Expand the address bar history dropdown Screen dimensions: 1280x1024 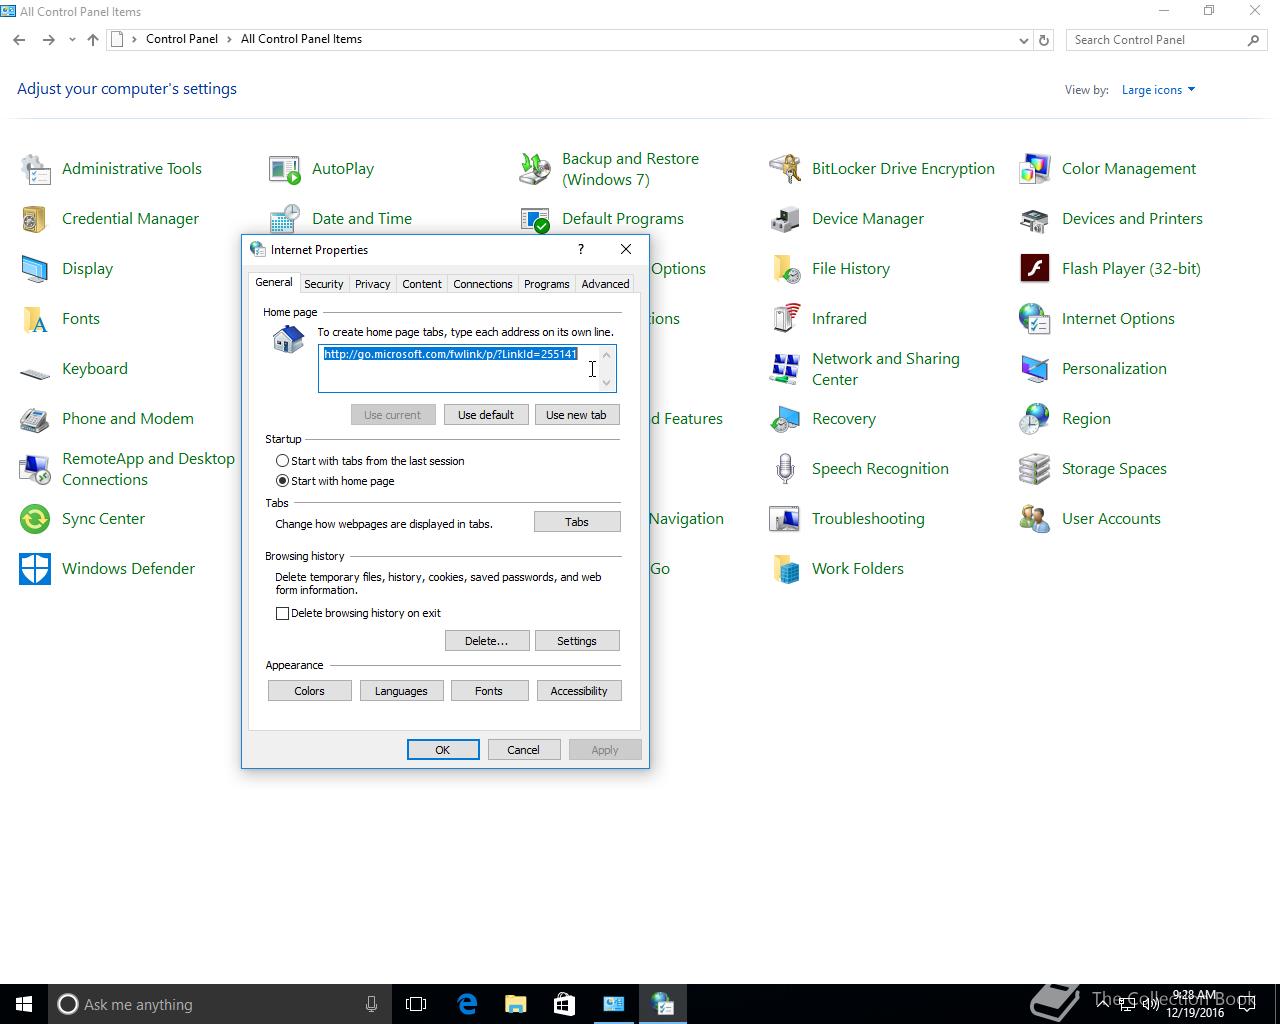click(1023, 40)
